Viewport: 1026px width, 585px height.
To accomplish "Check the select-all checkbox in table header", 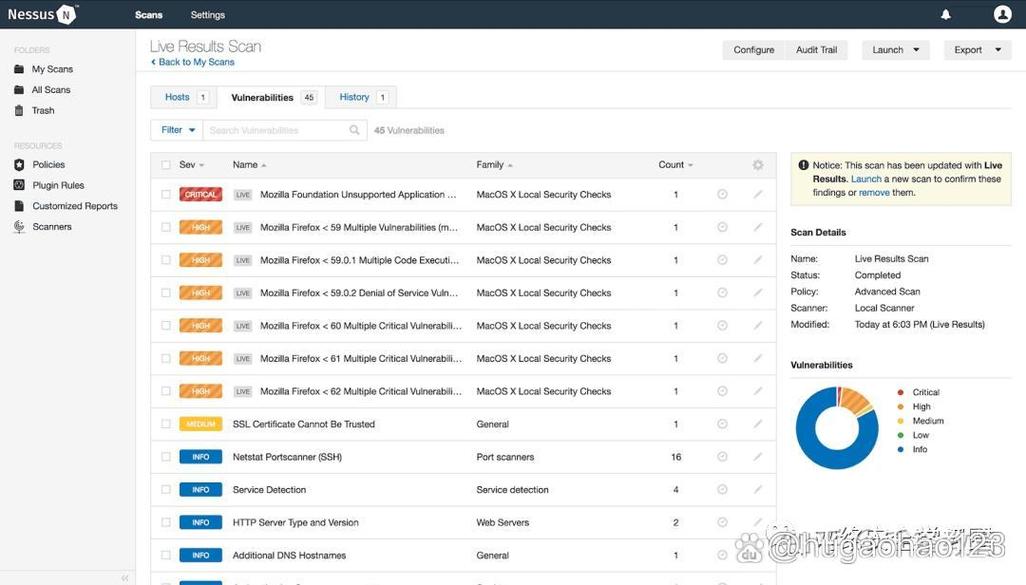I will click(166, 165).
